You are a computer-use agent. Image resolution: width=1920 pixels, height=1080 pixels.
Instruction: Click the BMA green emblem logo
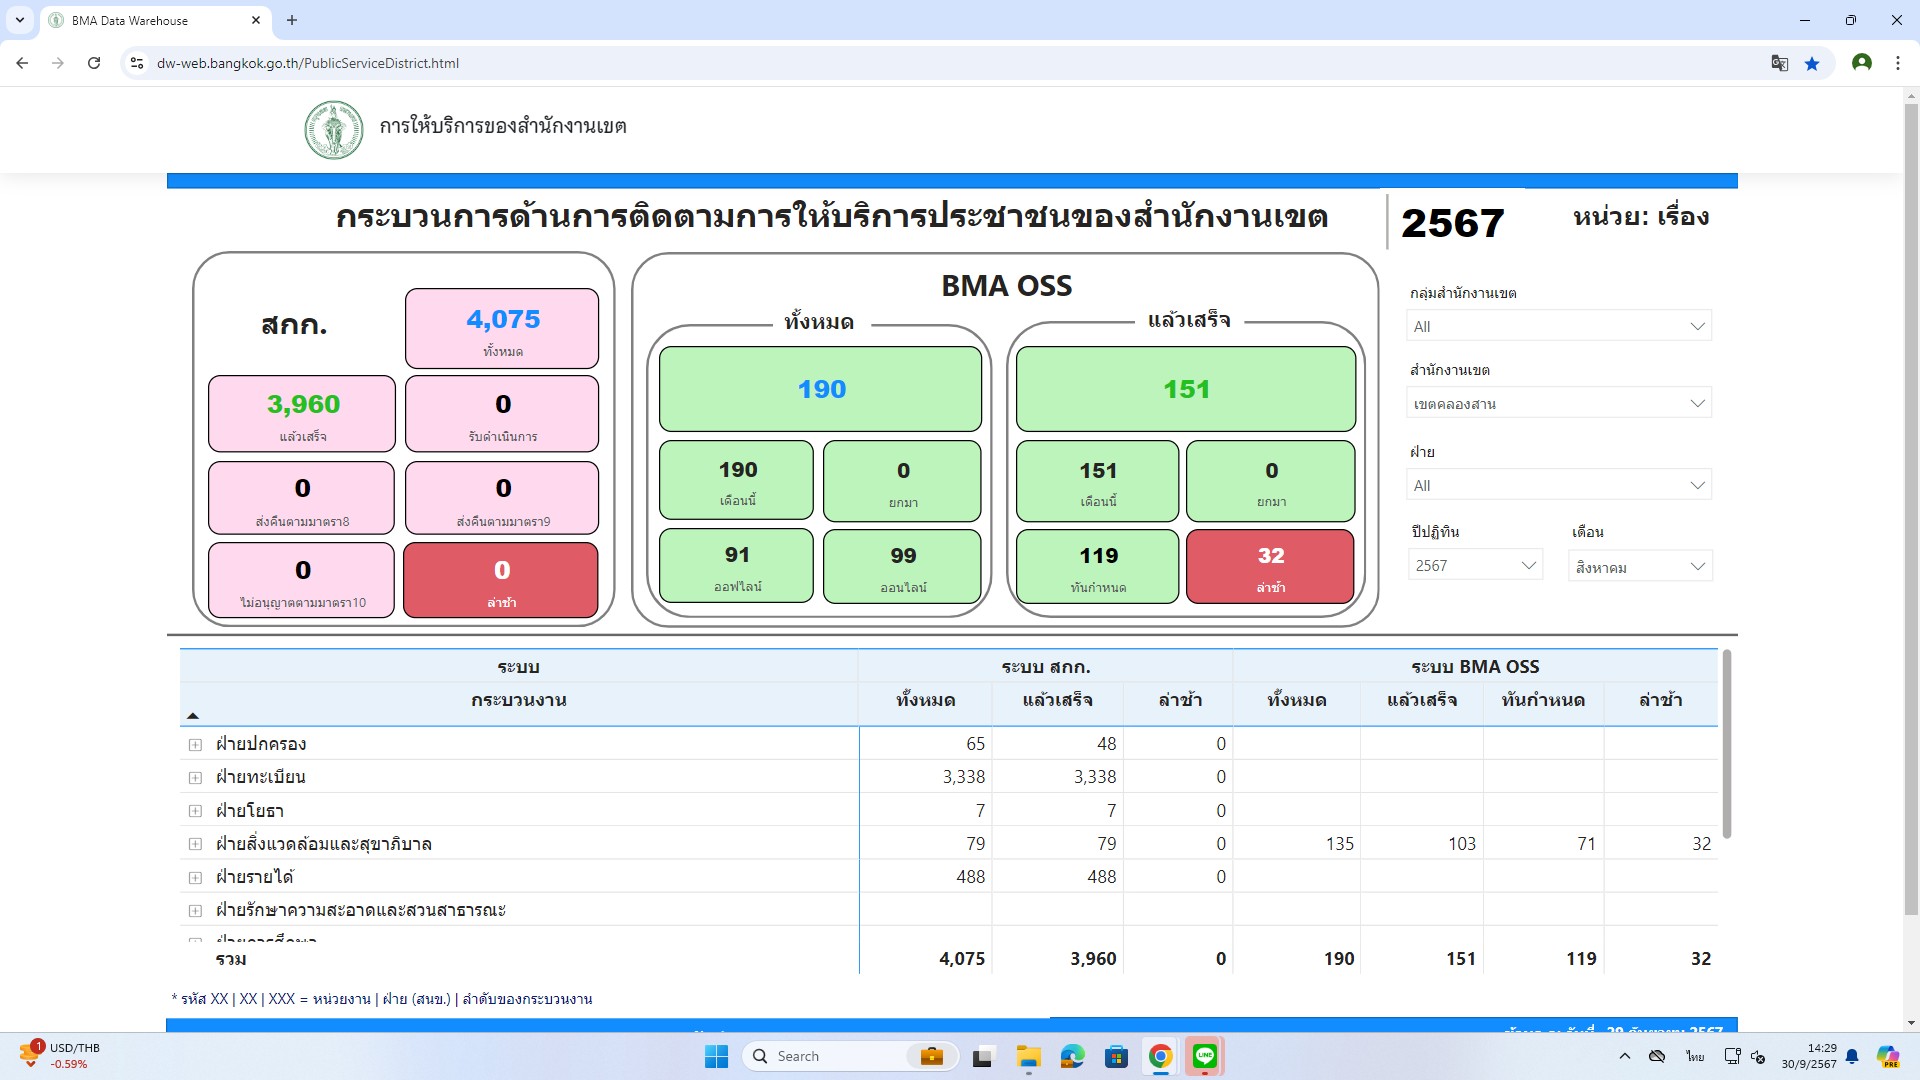tap(333, 130)
